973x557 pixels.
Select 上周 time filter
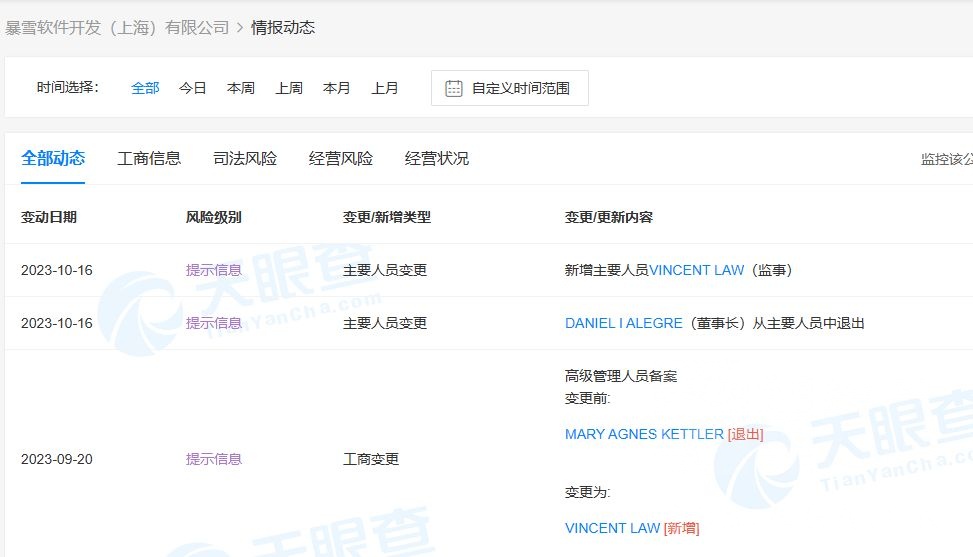point(289,88)
